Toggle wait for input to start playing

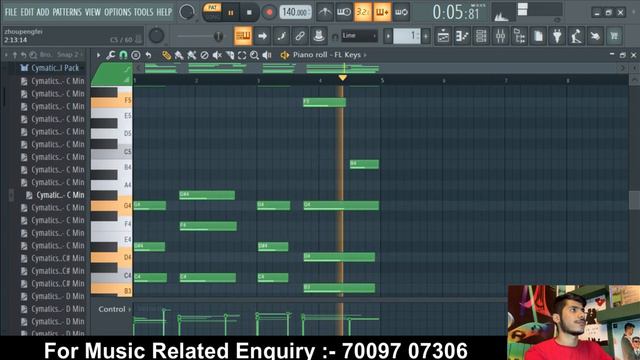344,12
